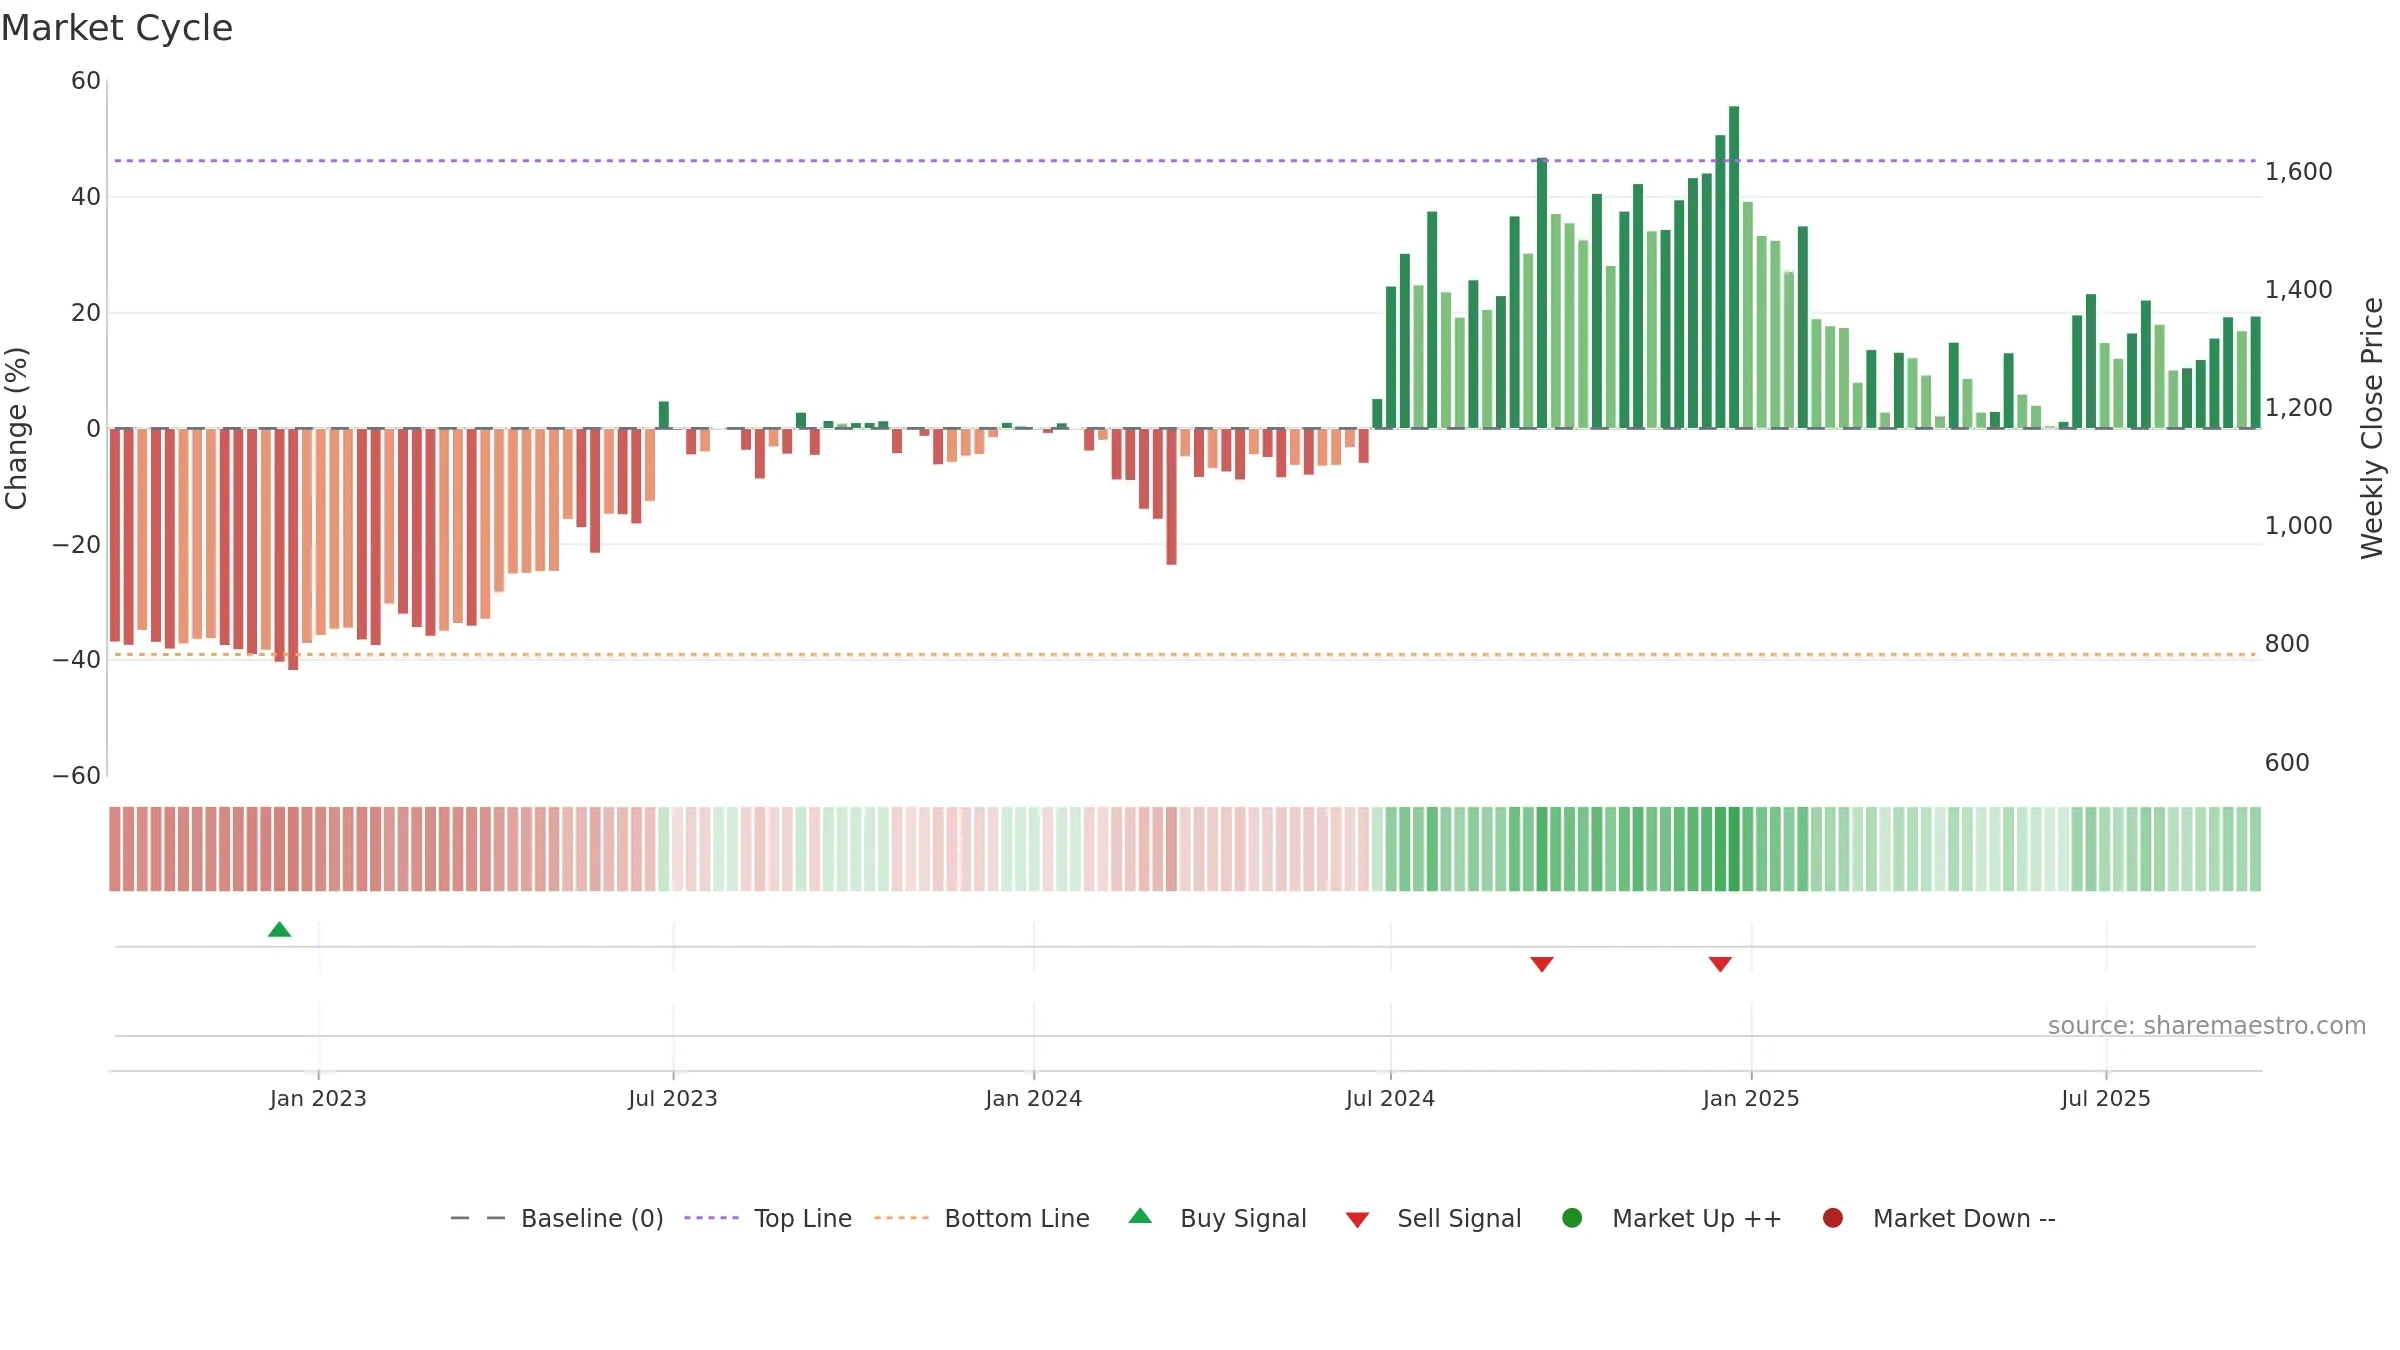Toggle the Buy Signal legend entry
2400x1350 pixels.
pyautogui.click(x=1217, y=1218)
